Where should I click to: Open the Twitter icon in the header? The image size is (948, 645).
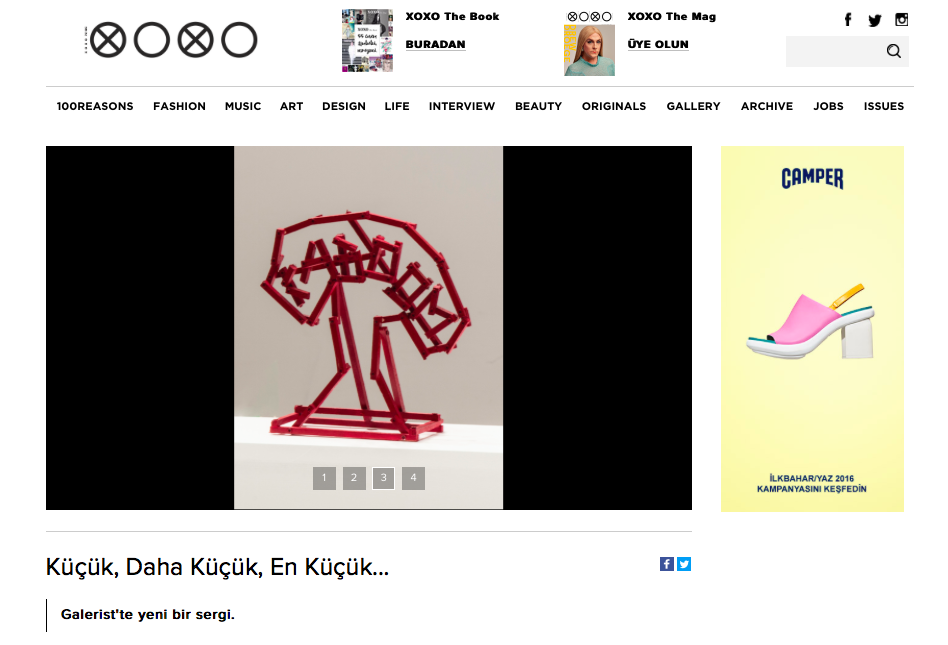pyautogui.click(x=874, y=21)
